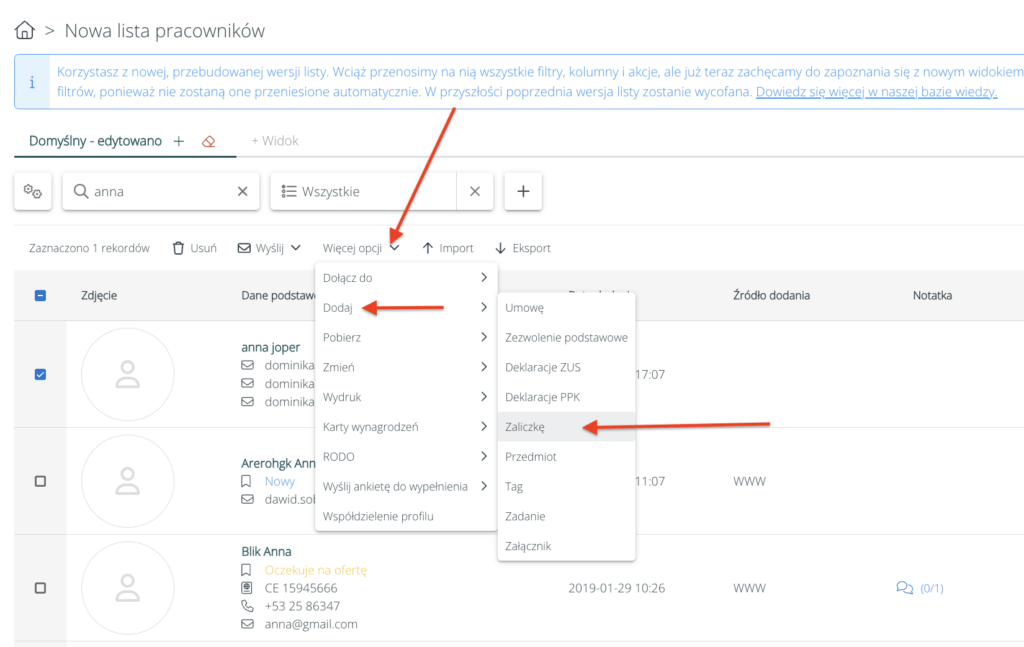Click the red eraser reset-view icon
Screen dimensions: 1024x647
[209, 142]
